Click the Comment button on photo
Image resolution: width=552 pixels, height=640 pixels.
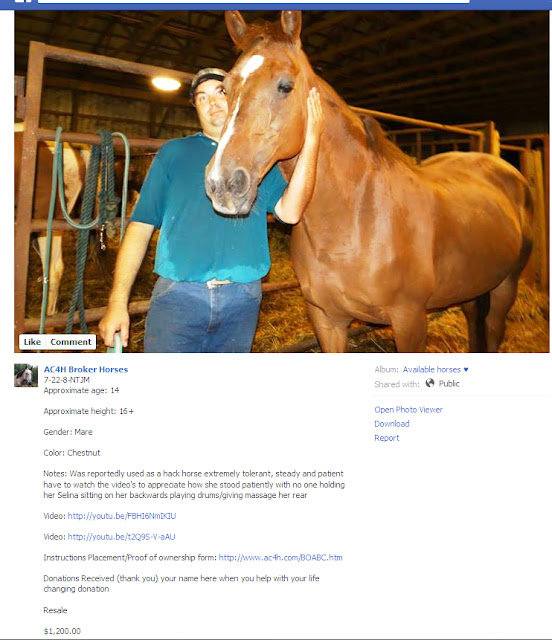(71, 342)
